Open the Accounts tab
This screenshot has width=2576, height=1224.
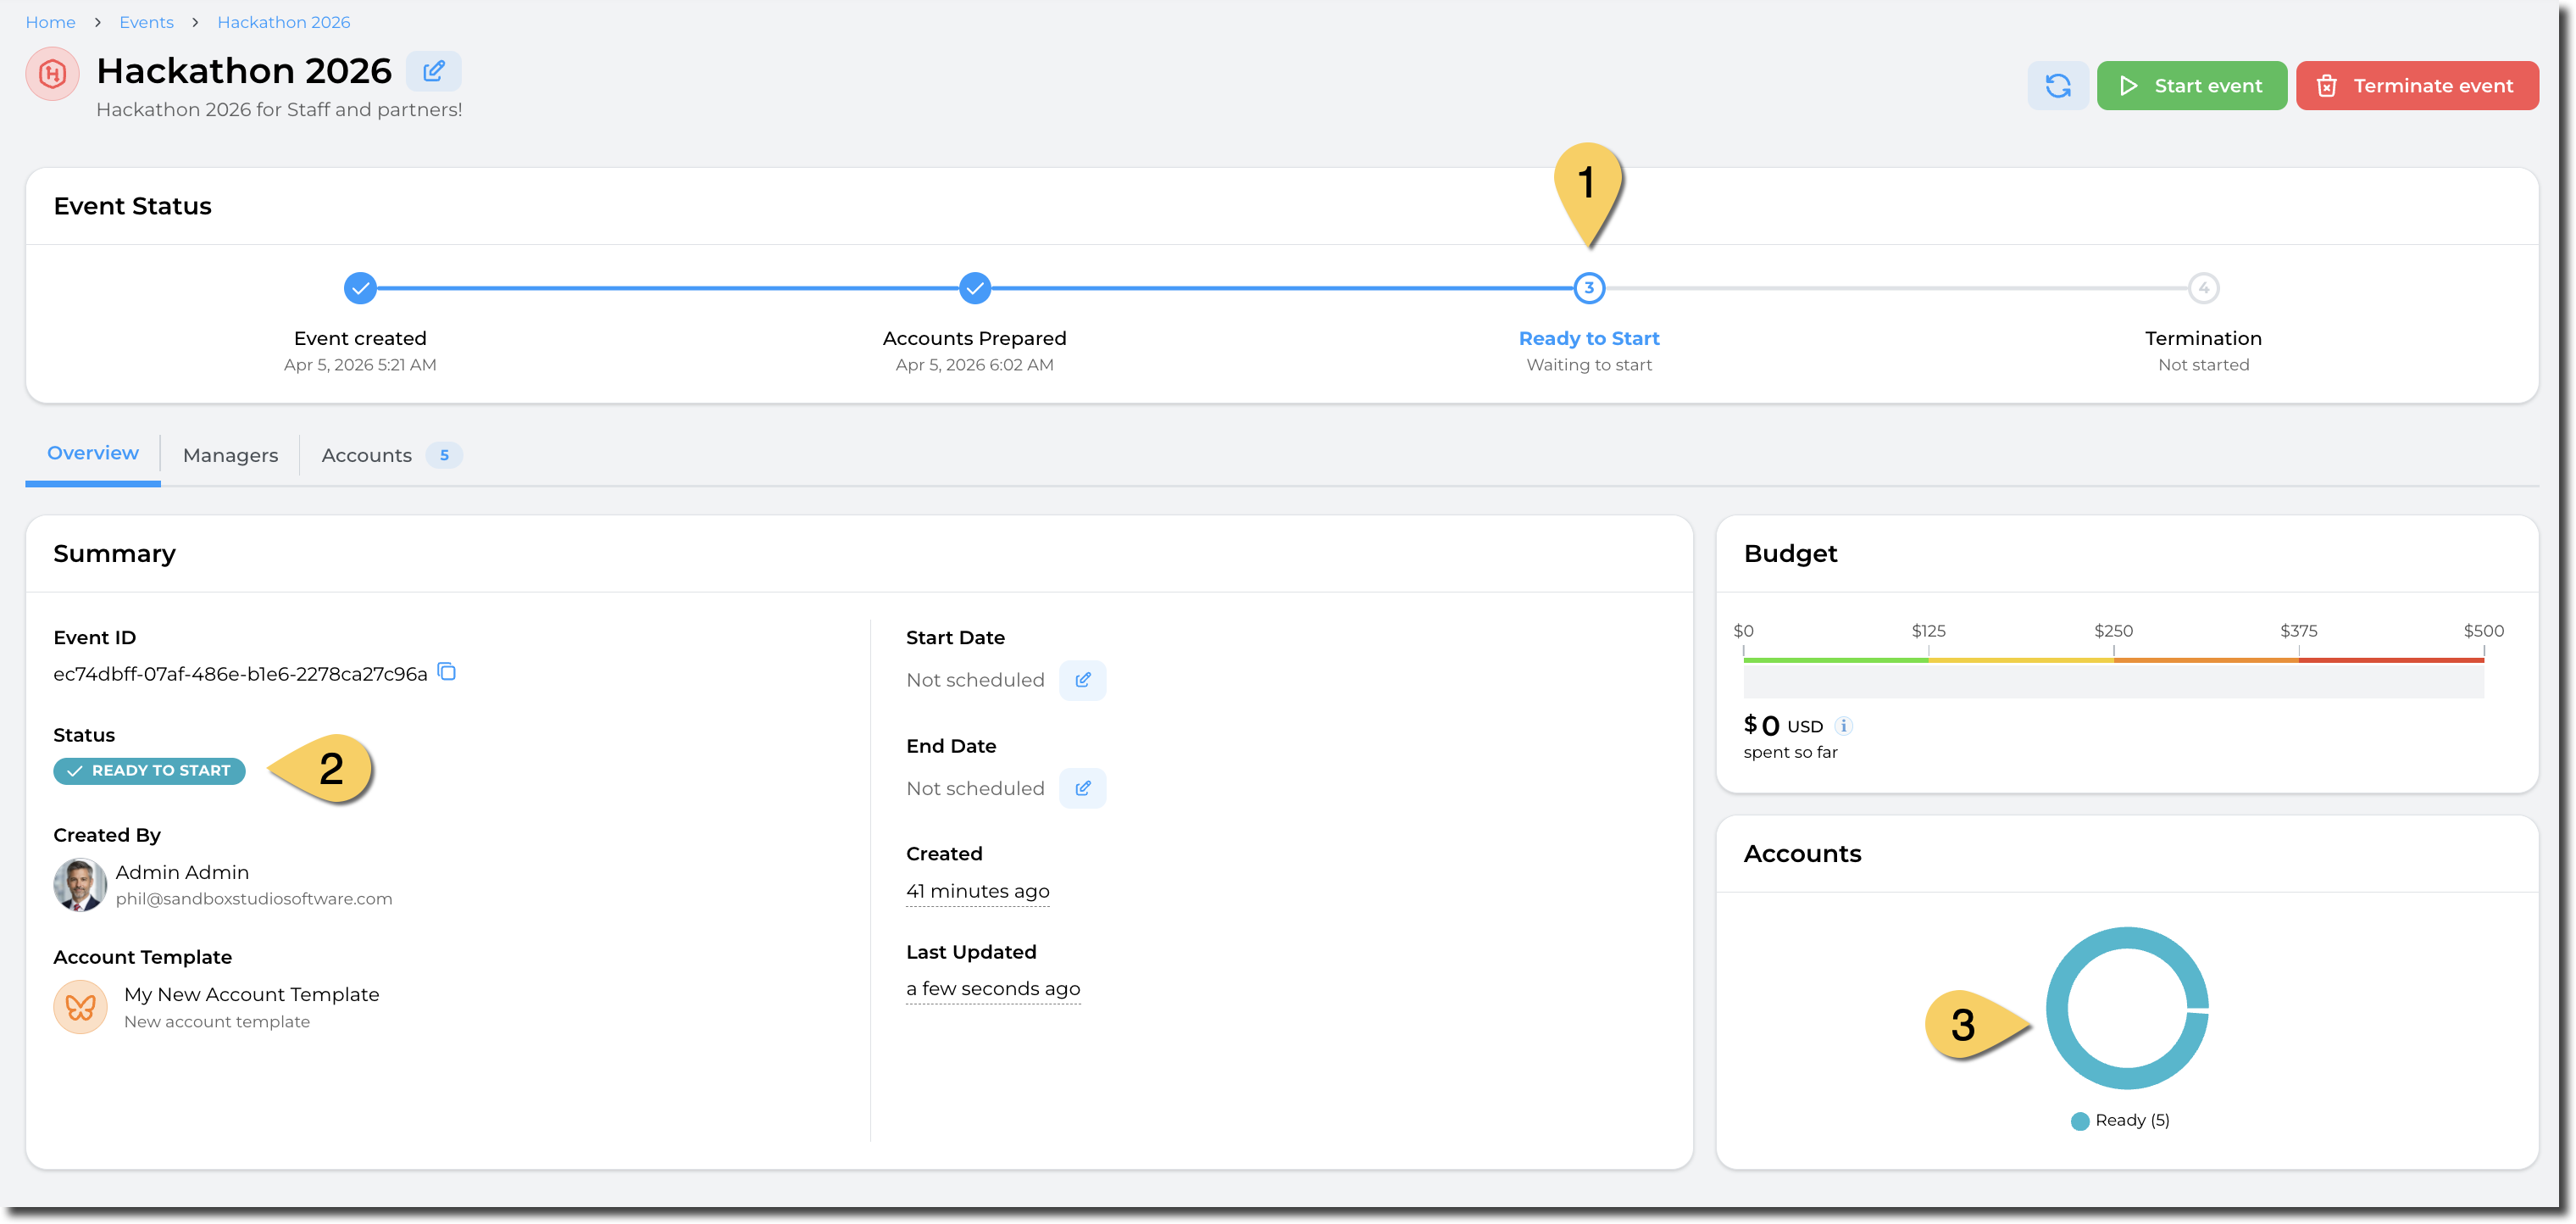pos(367,455)
